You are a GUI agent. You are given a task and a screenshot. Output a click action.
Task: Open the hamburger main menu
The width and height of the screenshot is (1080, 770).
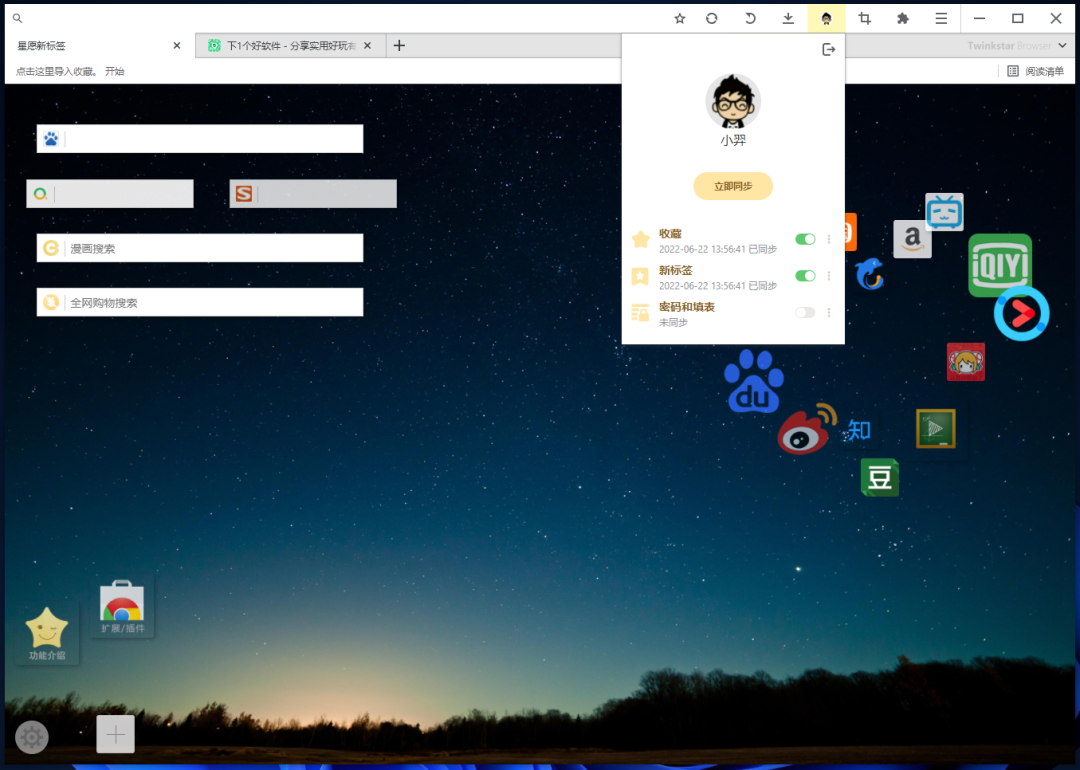pos(941,19)
